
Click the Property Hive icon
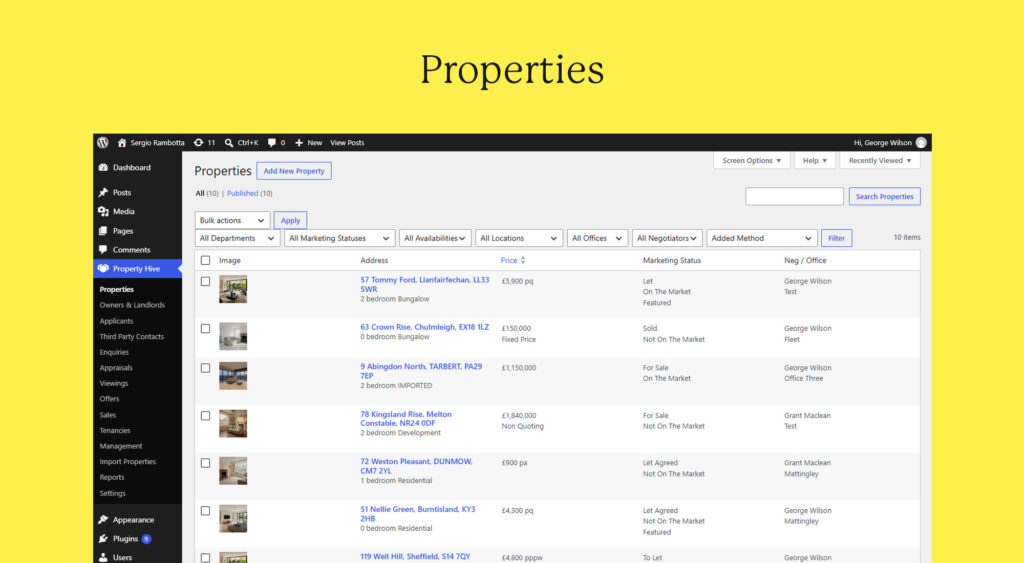point(103,268)
